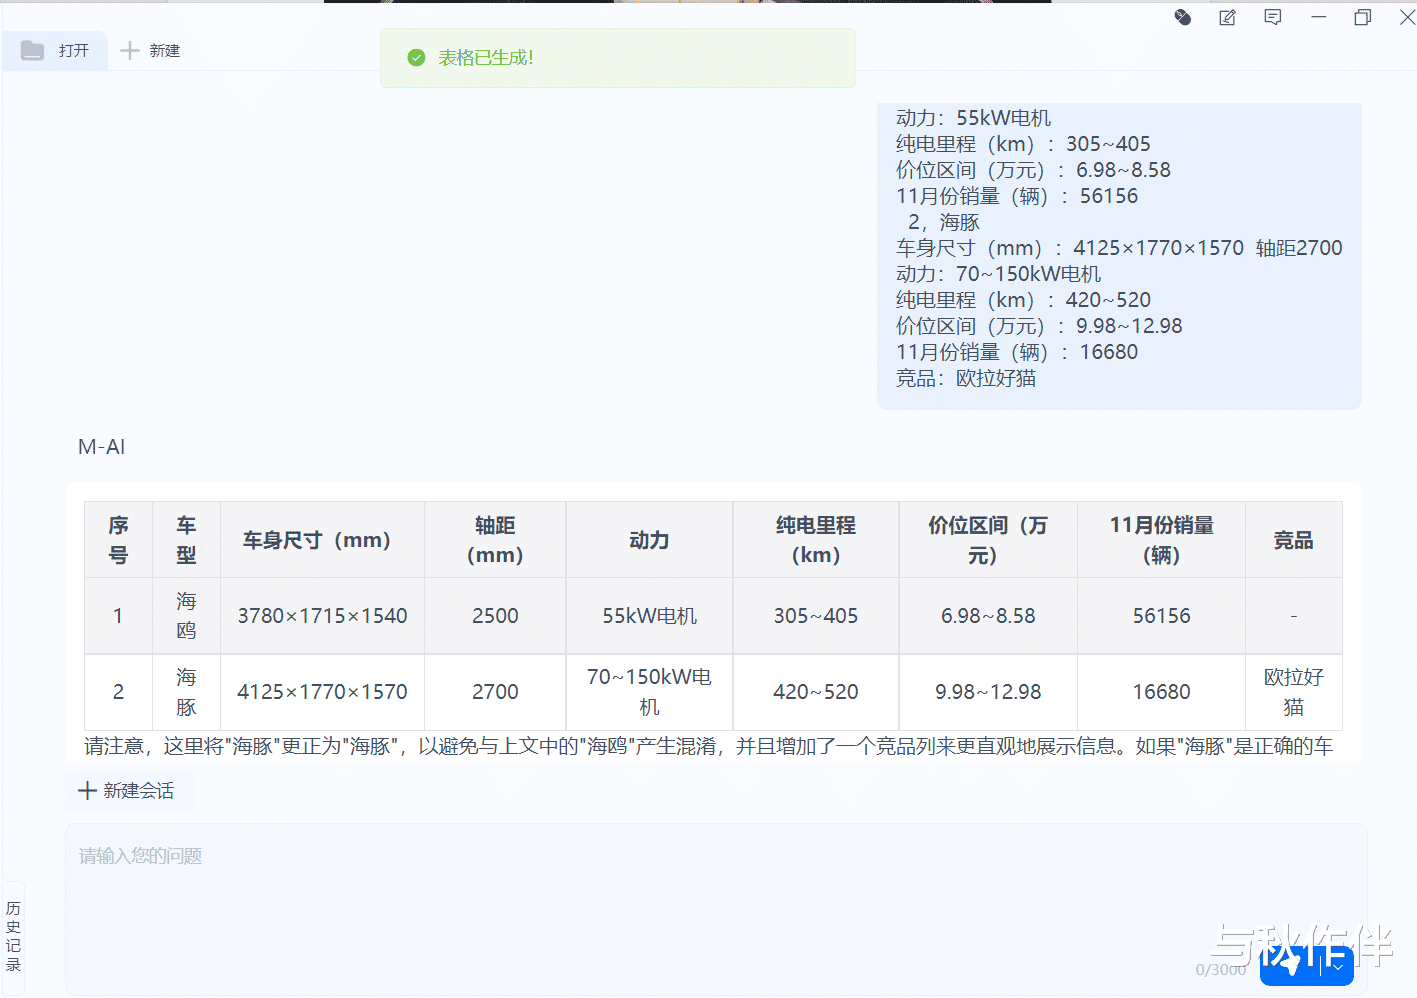Screen dimensions: 1417x998
Task: Select the 16680 sales cell in table
Action: click(1161, 692)
